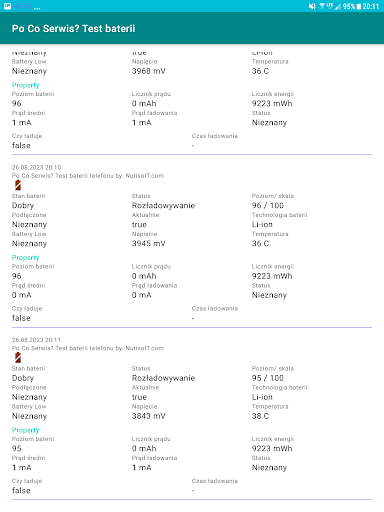
Task: Tap the battery icon in the 20:11 entry
Action: (18, 358)
